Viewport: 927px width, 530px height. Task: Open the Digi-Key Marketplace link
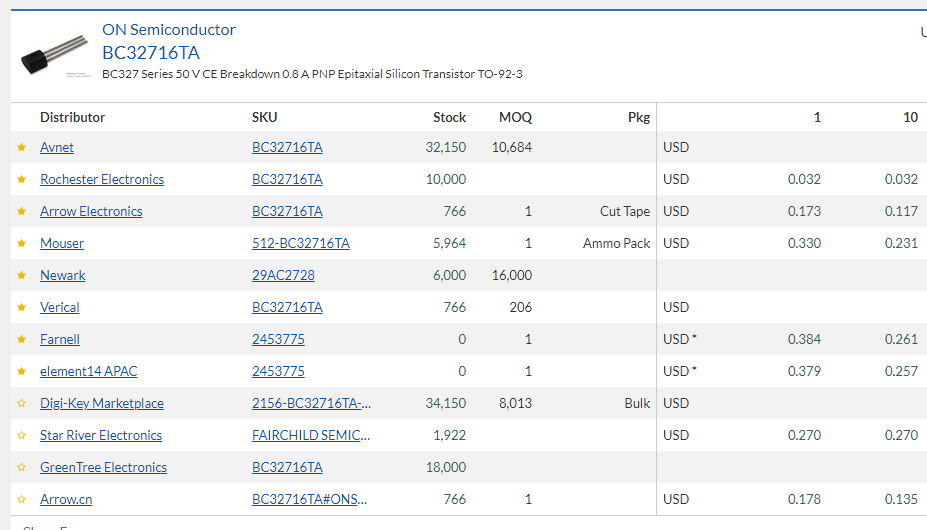pyautogui.click(x=102, y=403)
